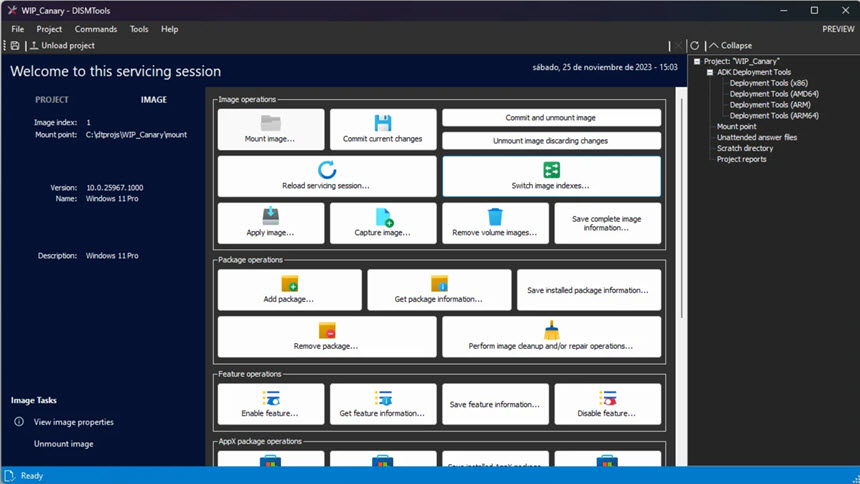
Task: Collapse the Project "WIP_Canary" tree node
Action: (x=697, y=61)
